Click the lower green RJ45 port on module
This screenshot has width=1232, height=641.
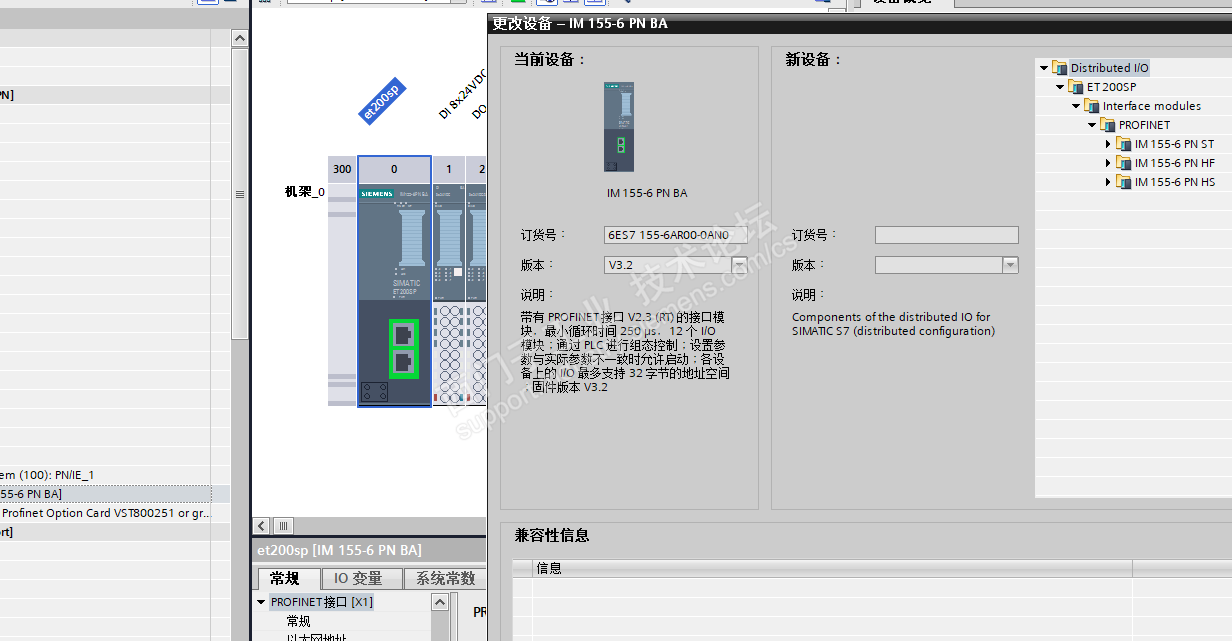403,362
